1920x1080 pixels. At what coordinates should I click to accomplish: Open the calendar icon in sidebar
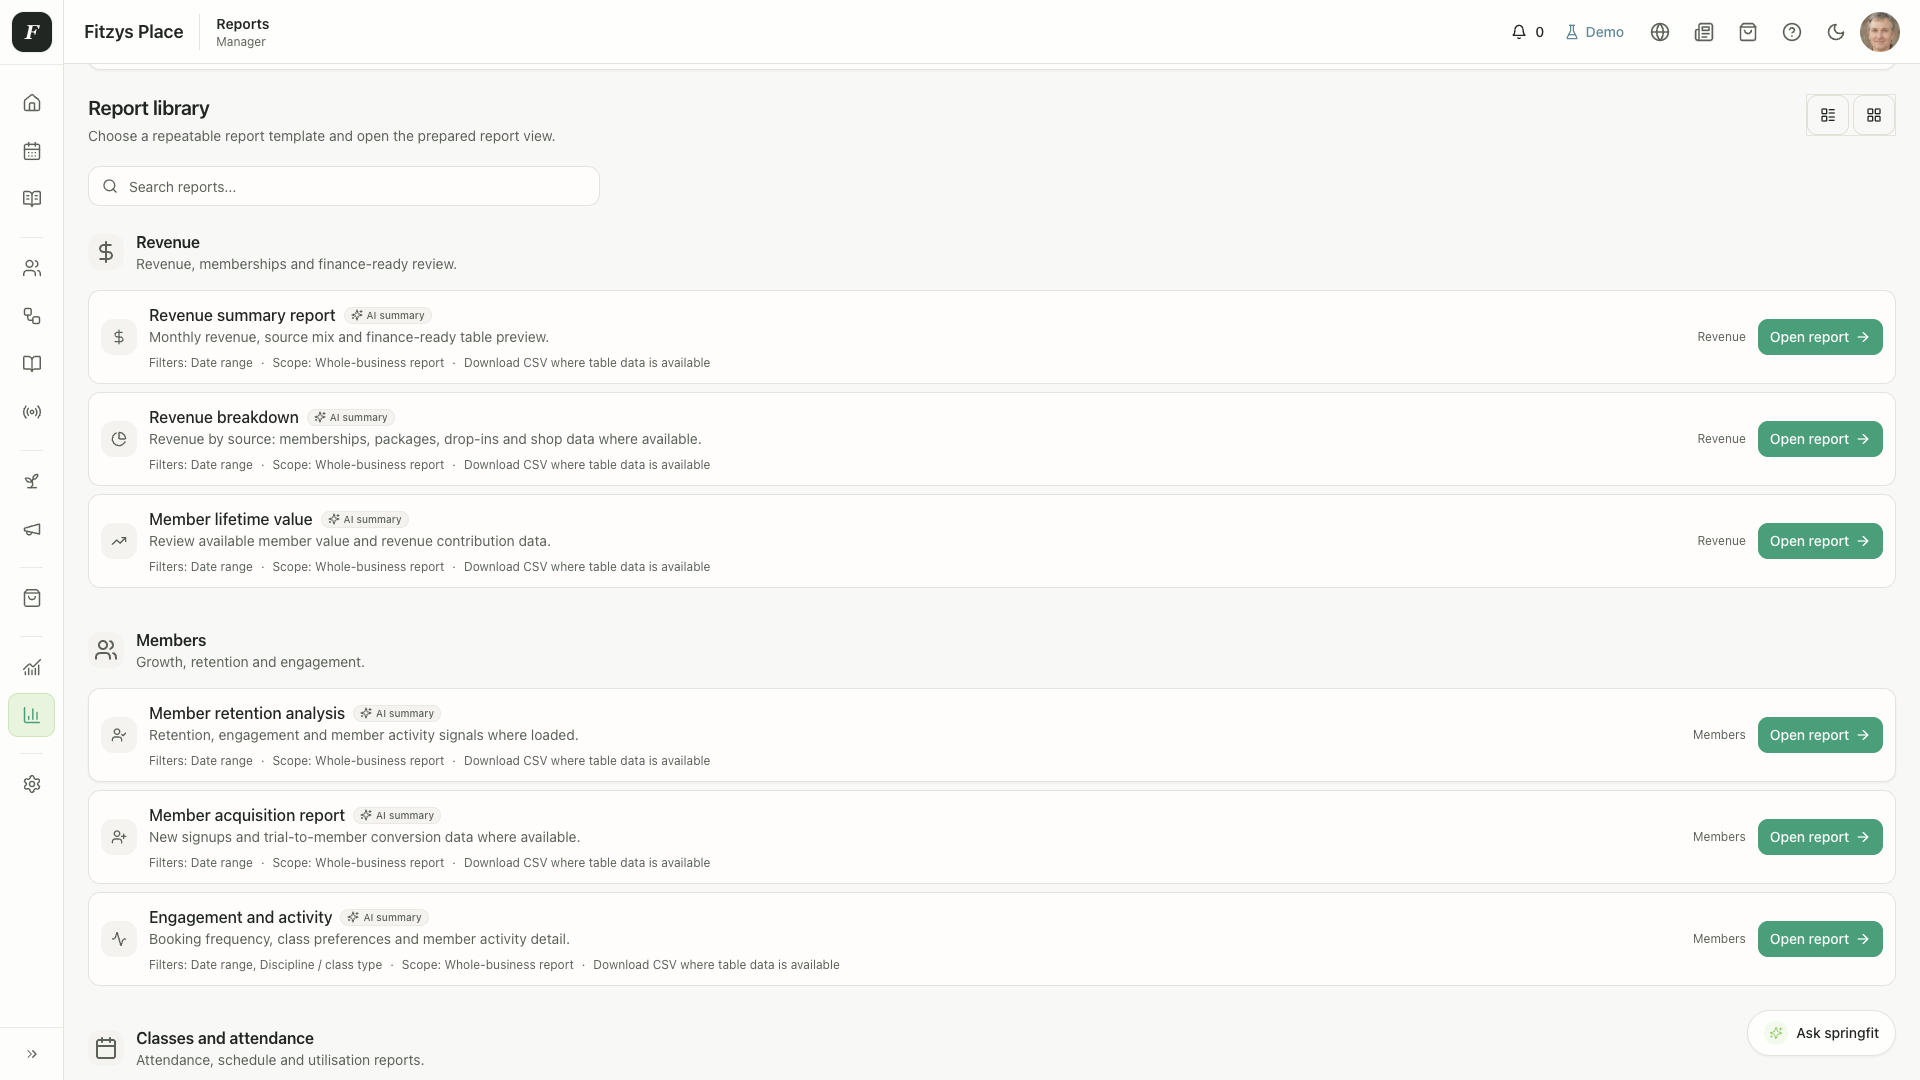32,151
